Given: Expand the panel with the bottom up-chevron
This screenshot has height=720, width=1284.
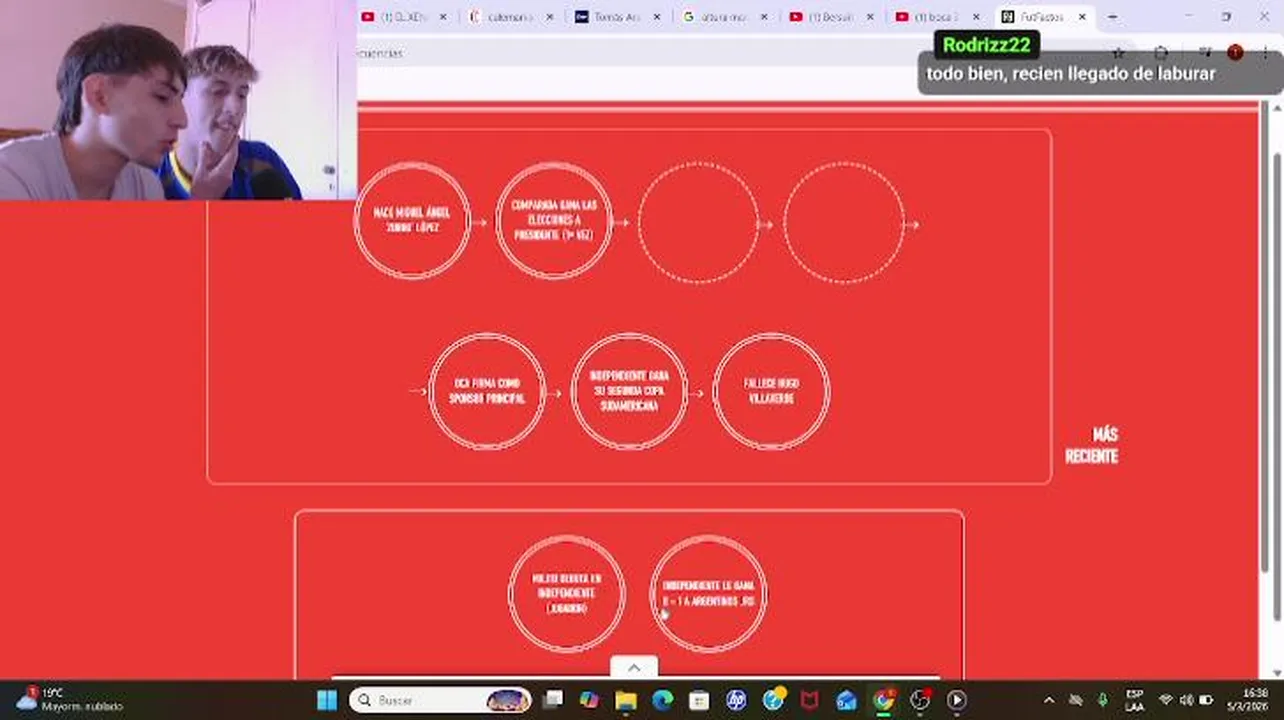Looking at the screenshot, I should [x=634, y=668].
